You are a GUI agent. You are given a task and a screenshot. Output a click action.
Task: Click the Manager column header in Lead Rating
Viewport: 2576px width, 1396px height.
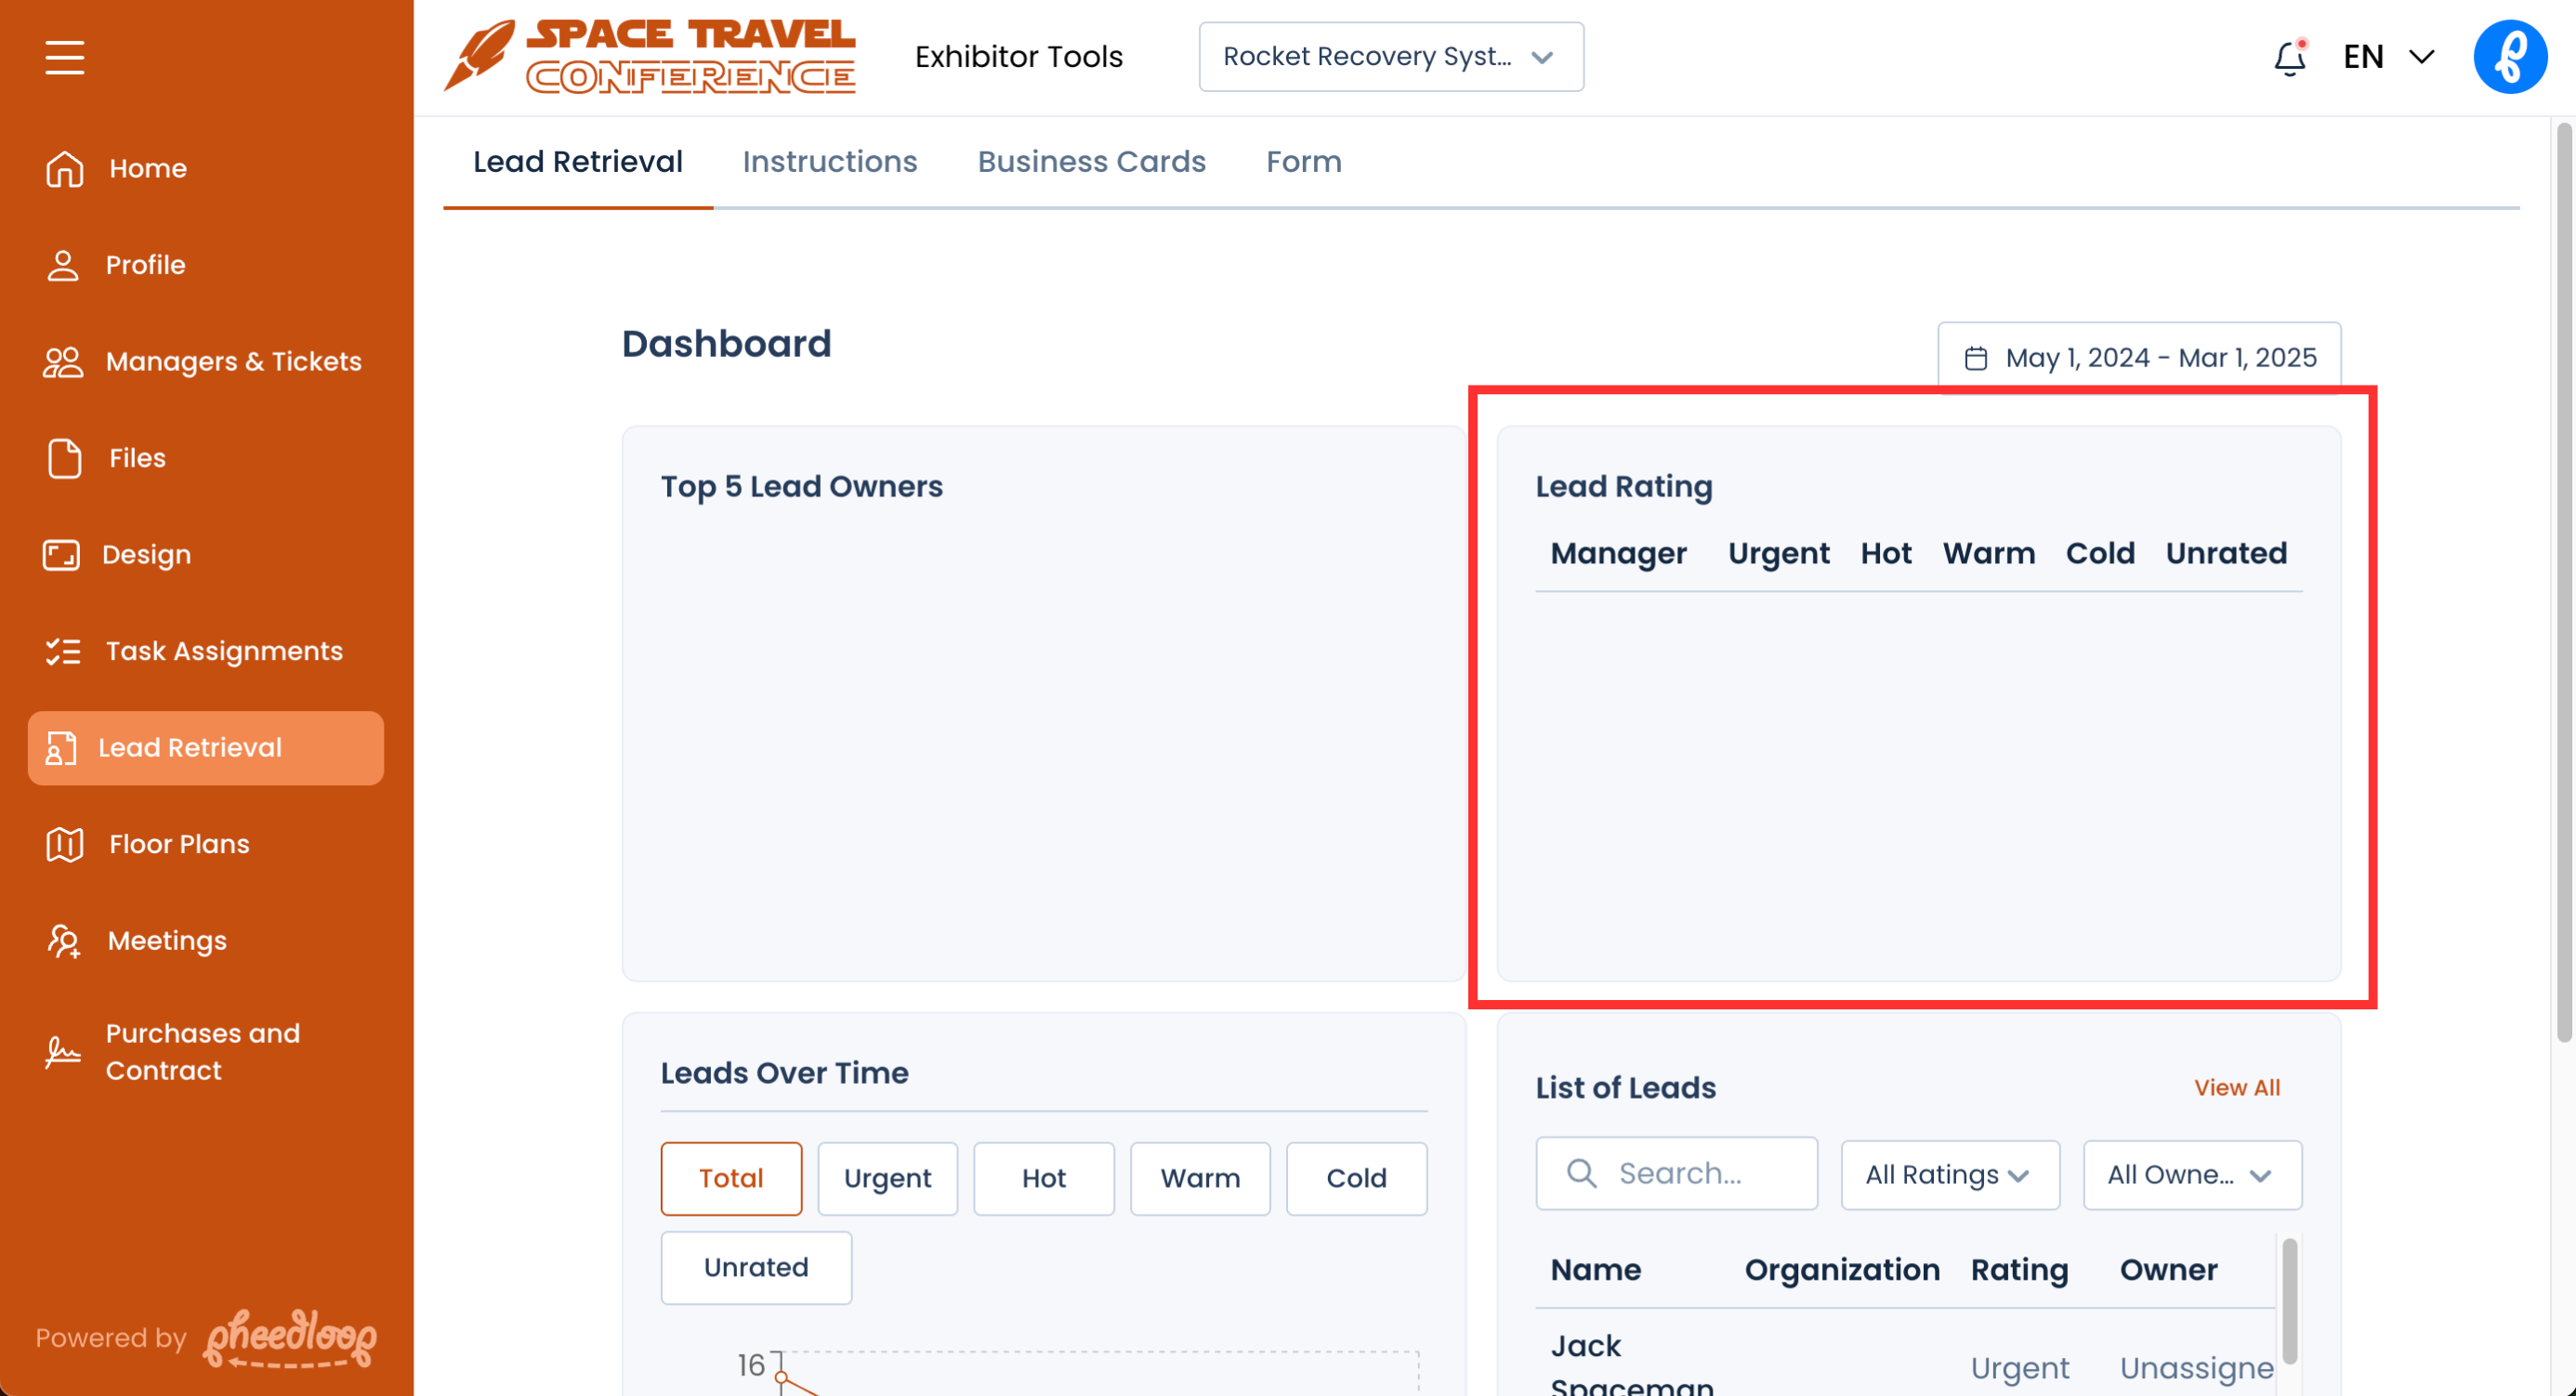click(x=1618, y=554)
